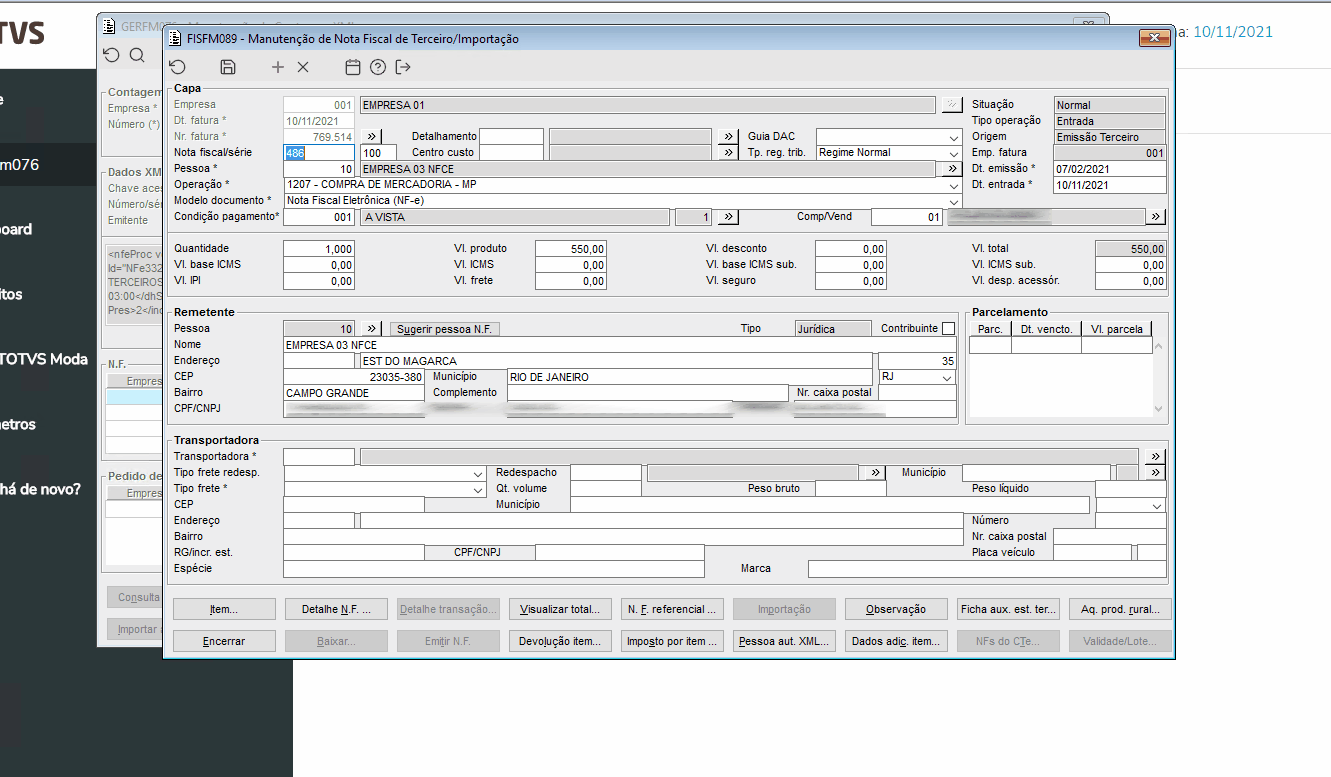The width and height of the screenshot is (1331, 777).
Task: Click the Dt. emissão date field
Action: [1108, 169]
